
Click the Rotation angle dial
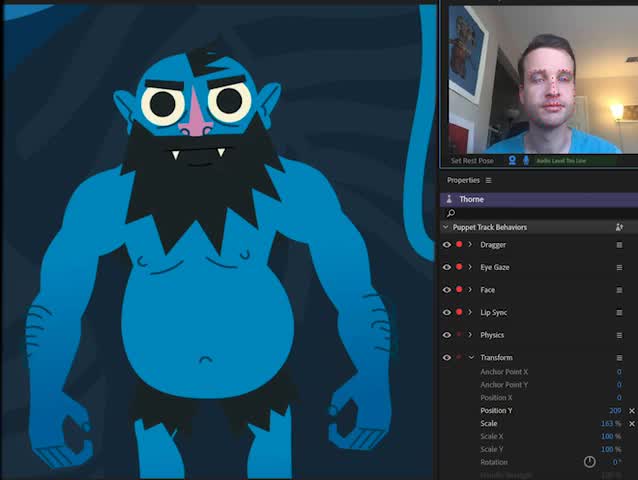[x=589, y=462]
